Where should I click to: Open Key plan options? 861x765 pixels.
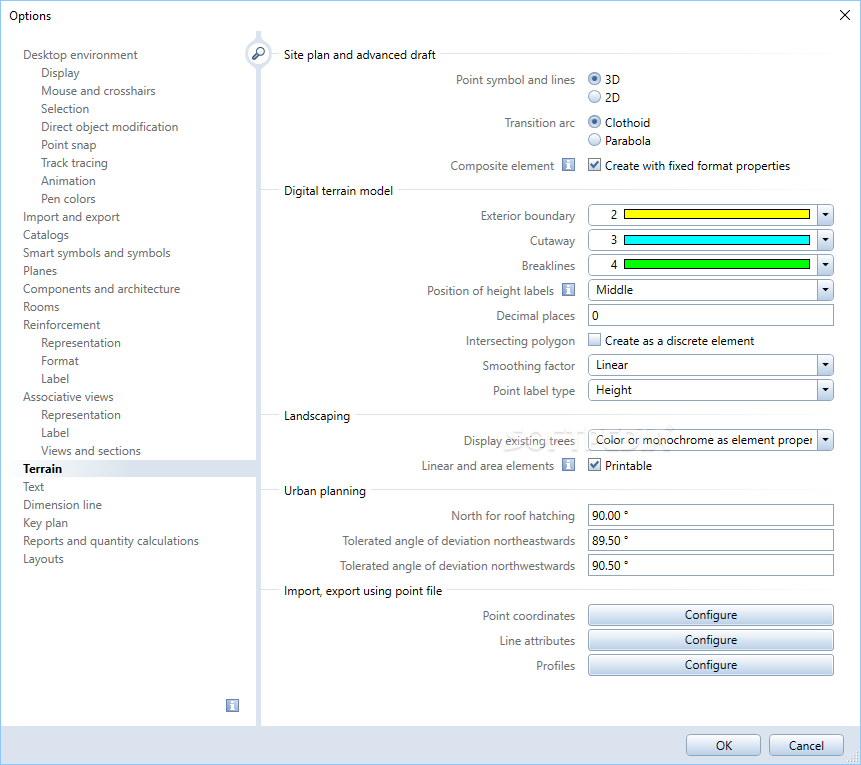click(x=46, y=523)
